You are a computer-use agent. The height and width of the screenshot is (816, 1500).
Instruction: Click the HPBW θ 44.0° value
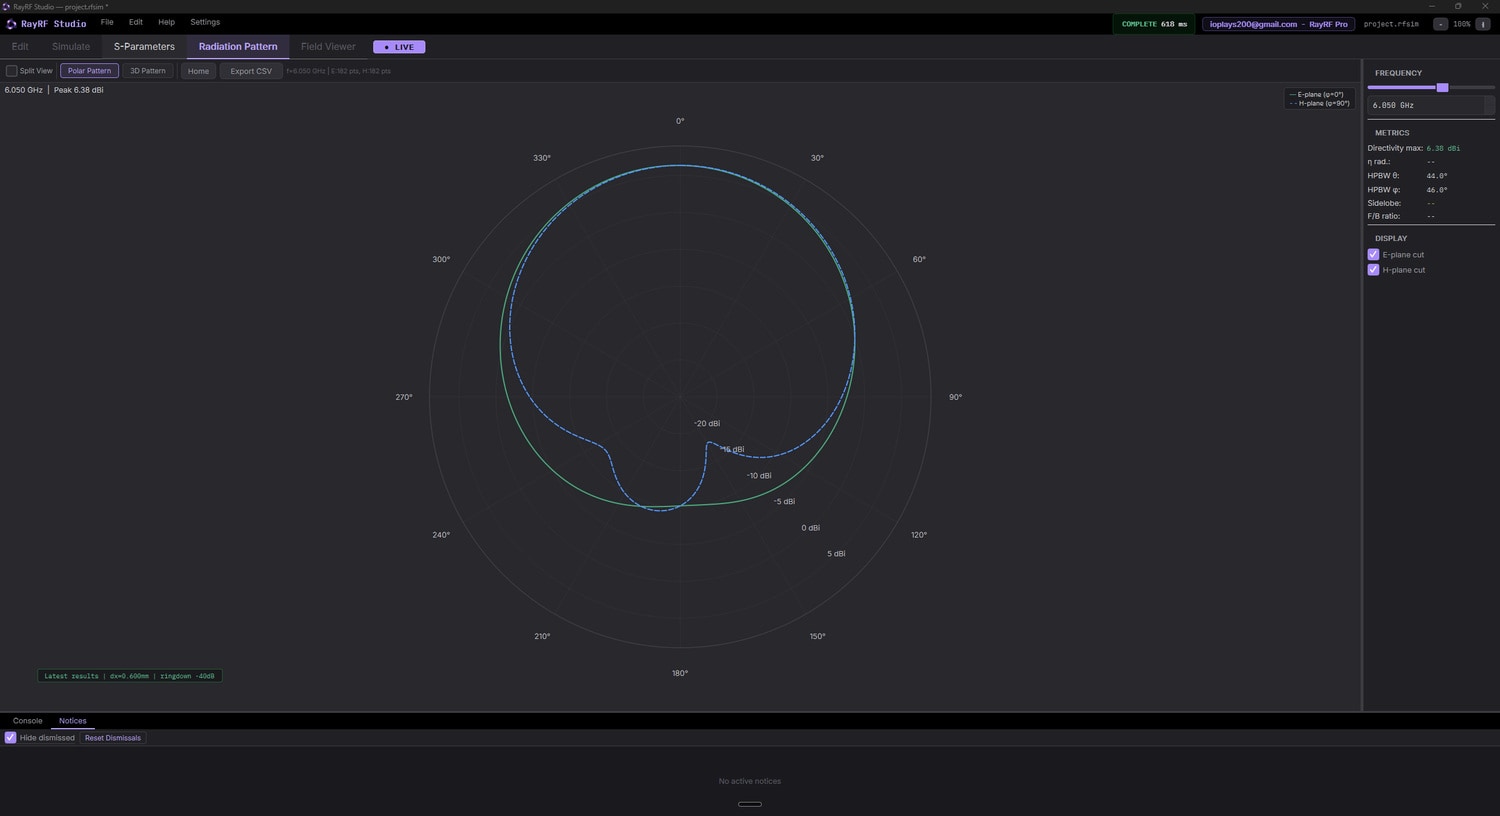pyautogui.click(x=1437, y=176)
